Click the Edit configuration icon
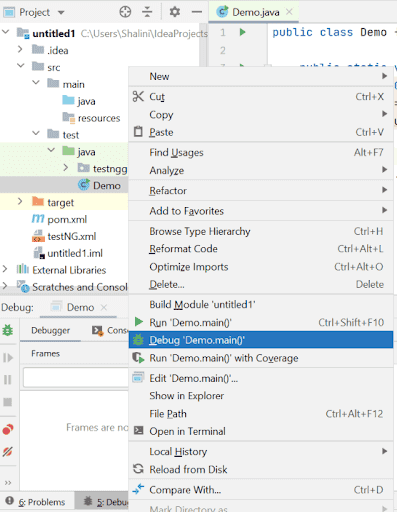 point(138,378)
